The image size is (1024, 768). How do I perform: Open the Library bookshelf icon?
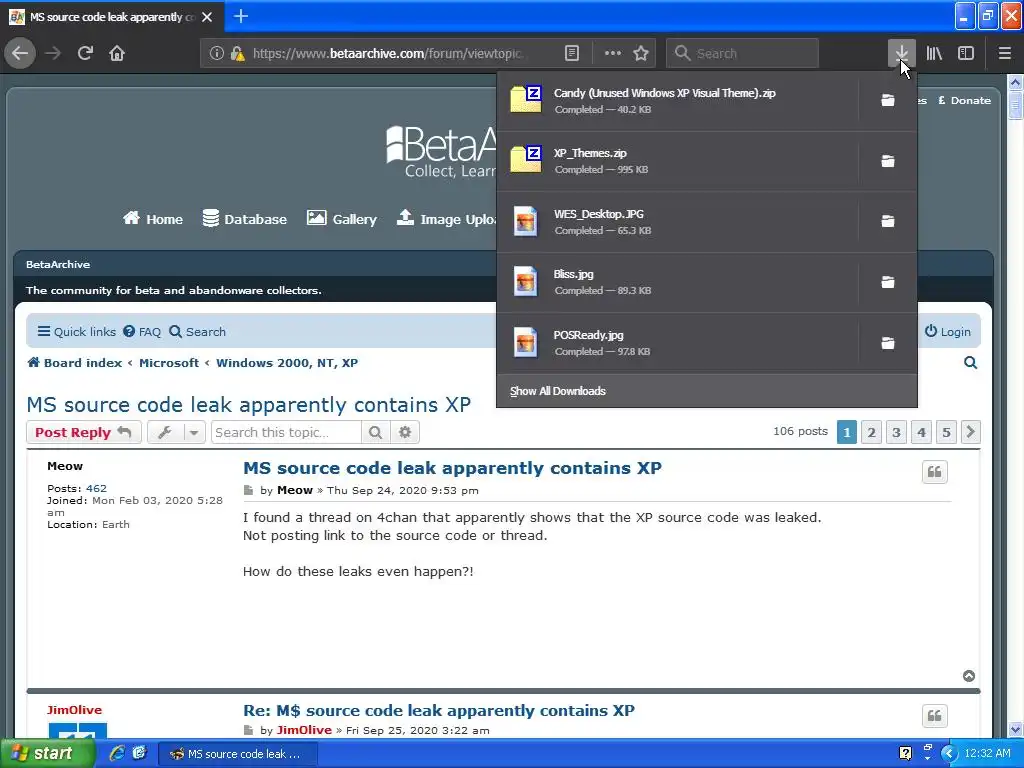tap(934, 53)
